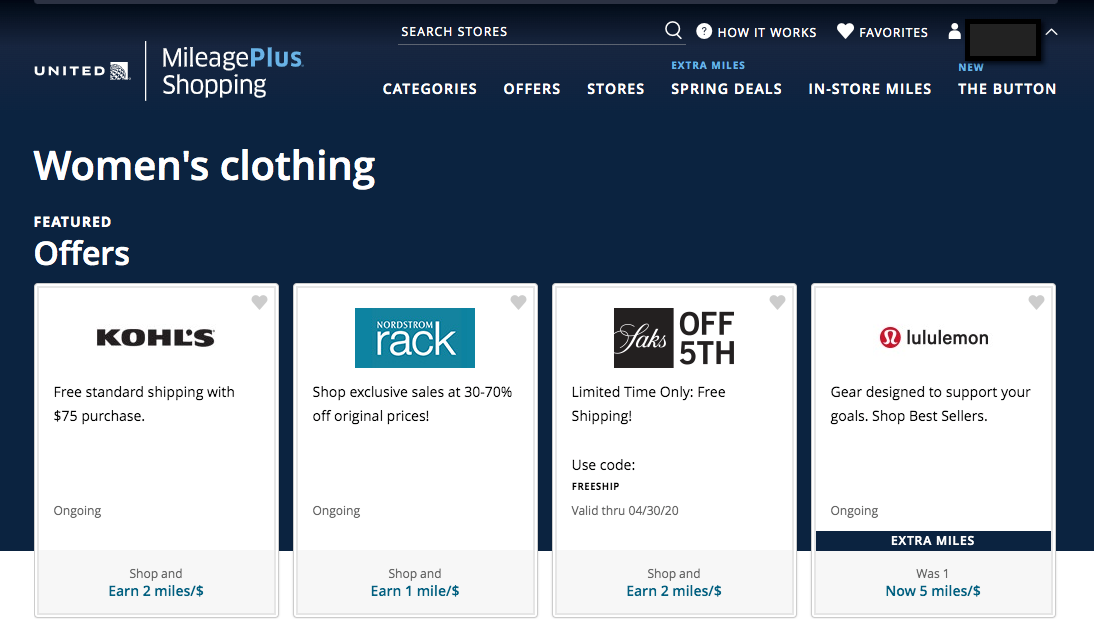1094x640 pixels.
Task: Click into the Search Stores field
Action: 528,32
